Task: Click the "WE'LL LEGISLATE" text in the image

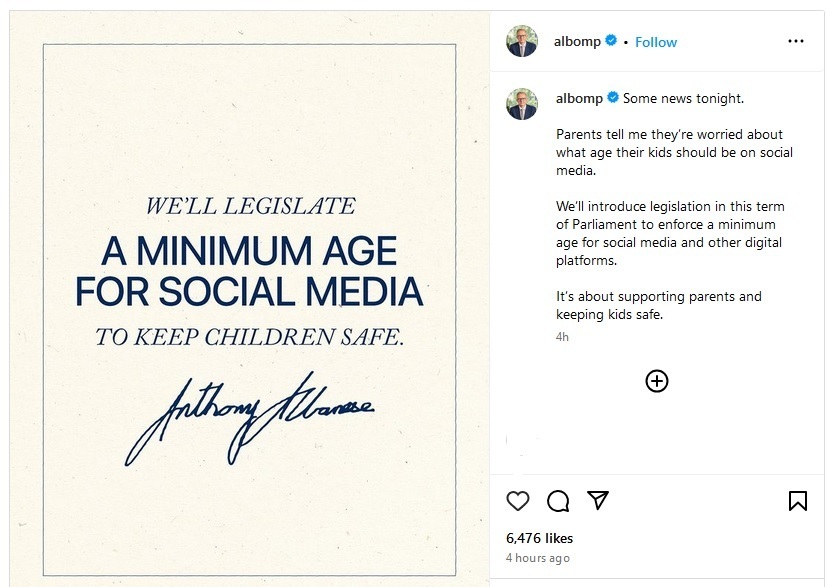Action: click(249, 207)
